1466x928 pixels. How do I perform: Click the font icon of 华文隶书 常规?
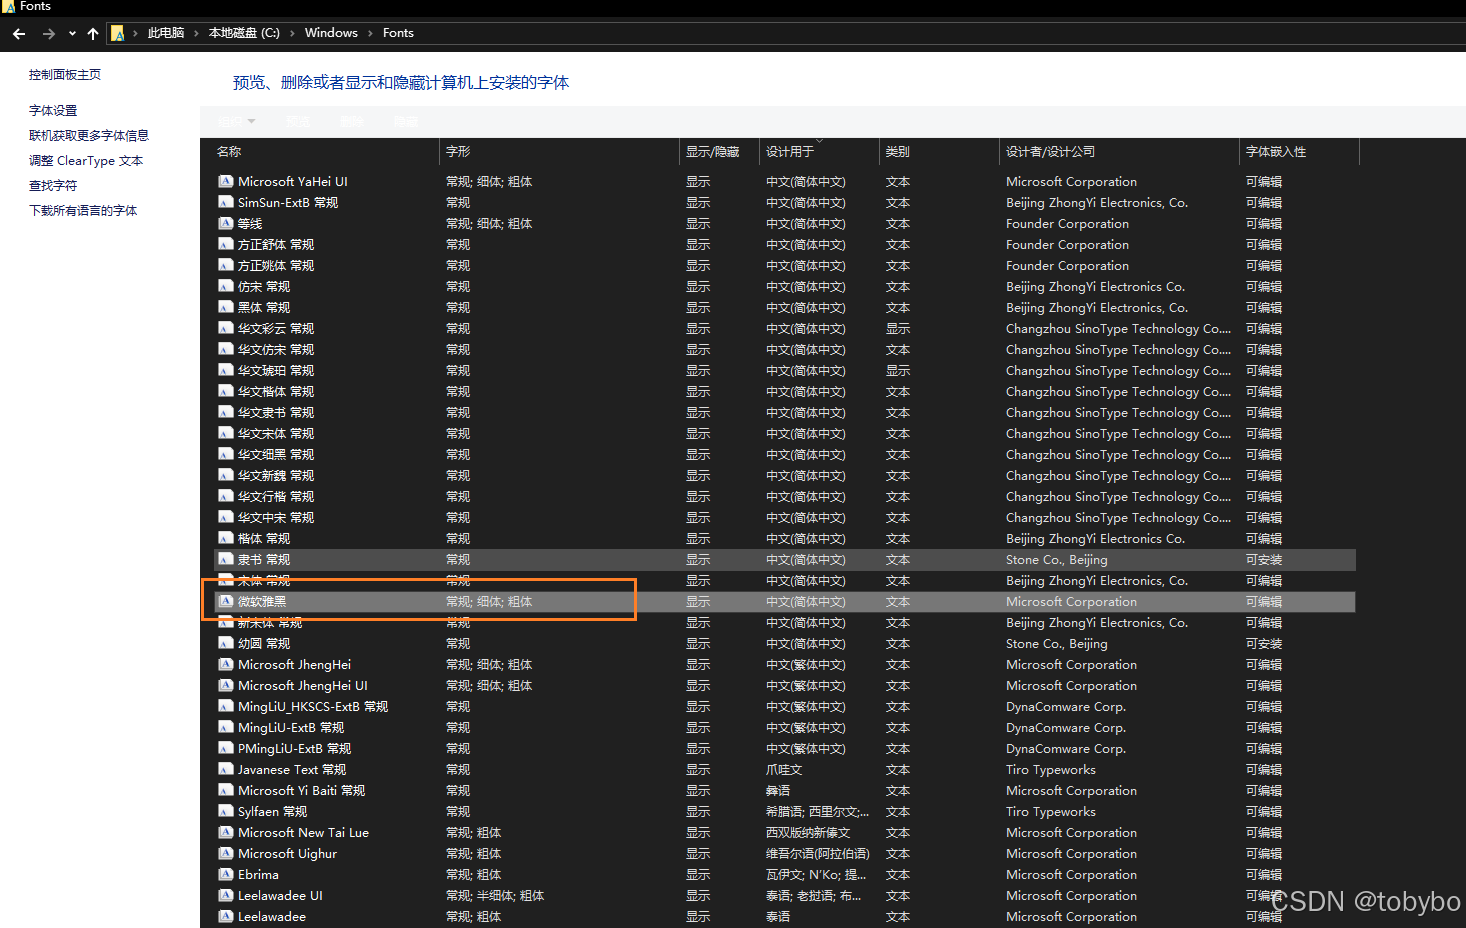pos(226,413)
